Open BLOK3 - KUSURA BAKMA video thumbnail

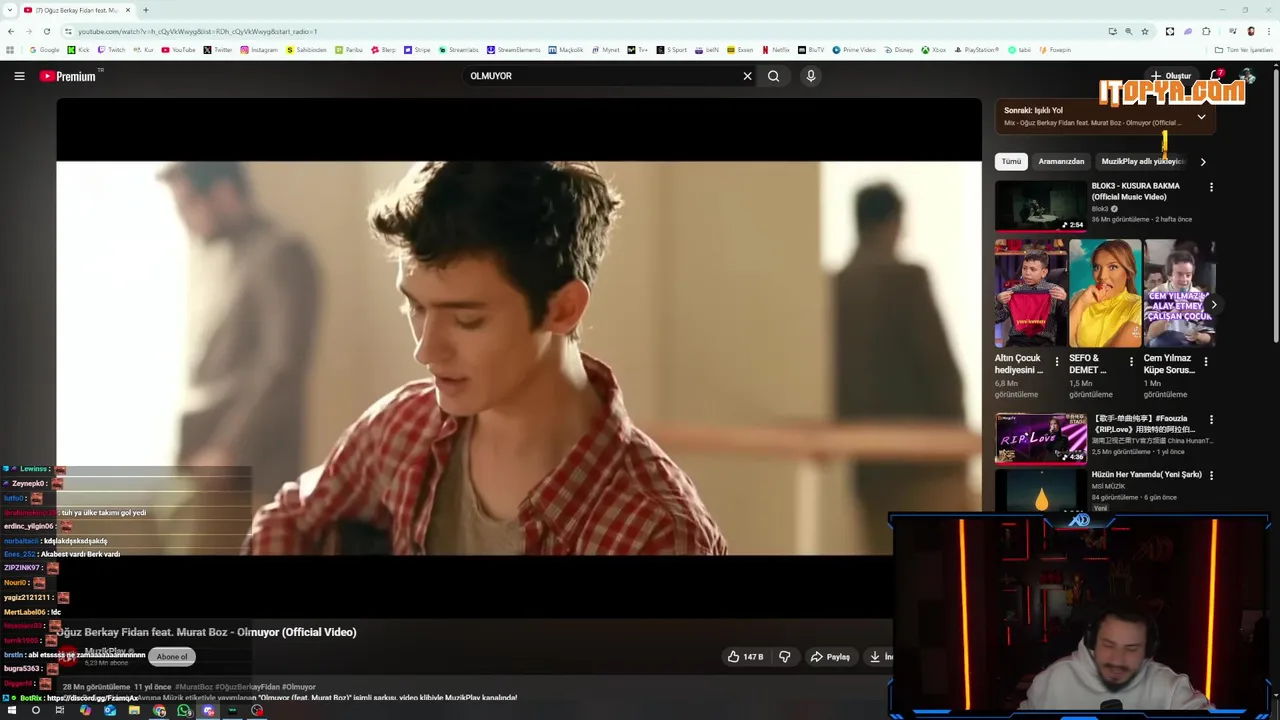click(x=1040, y=206)
